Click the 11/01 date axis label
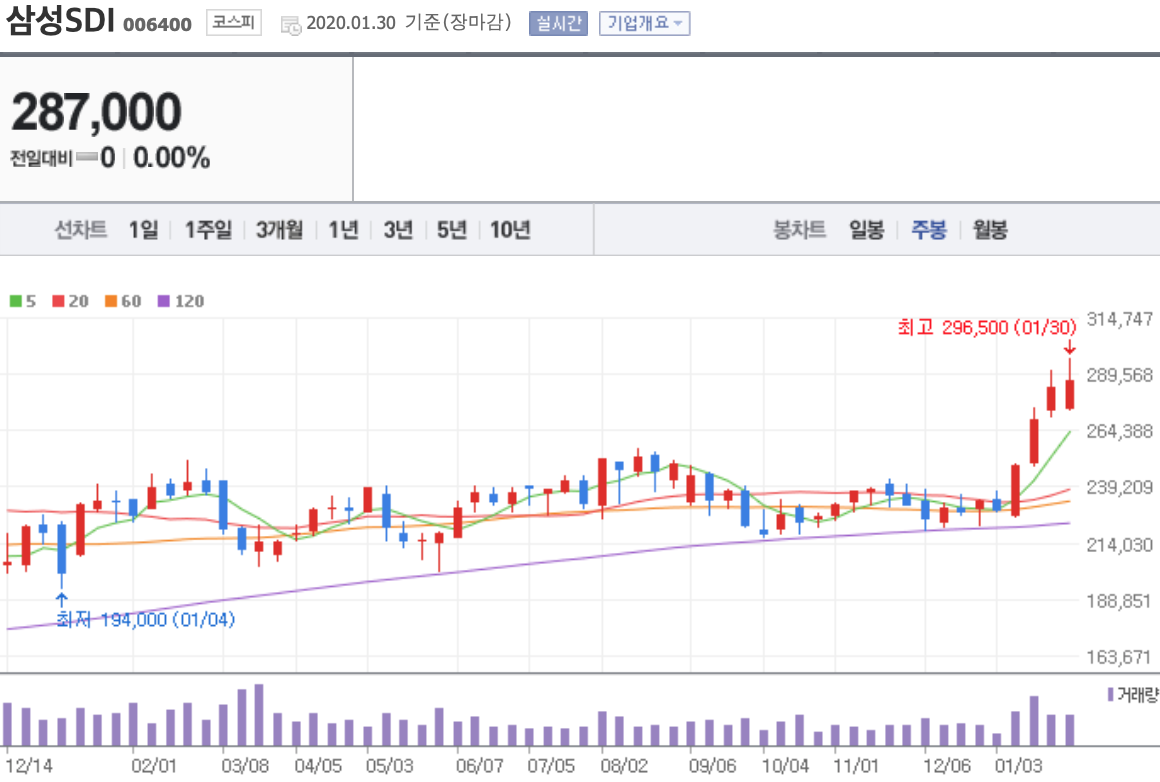 (x=856, y=766)
